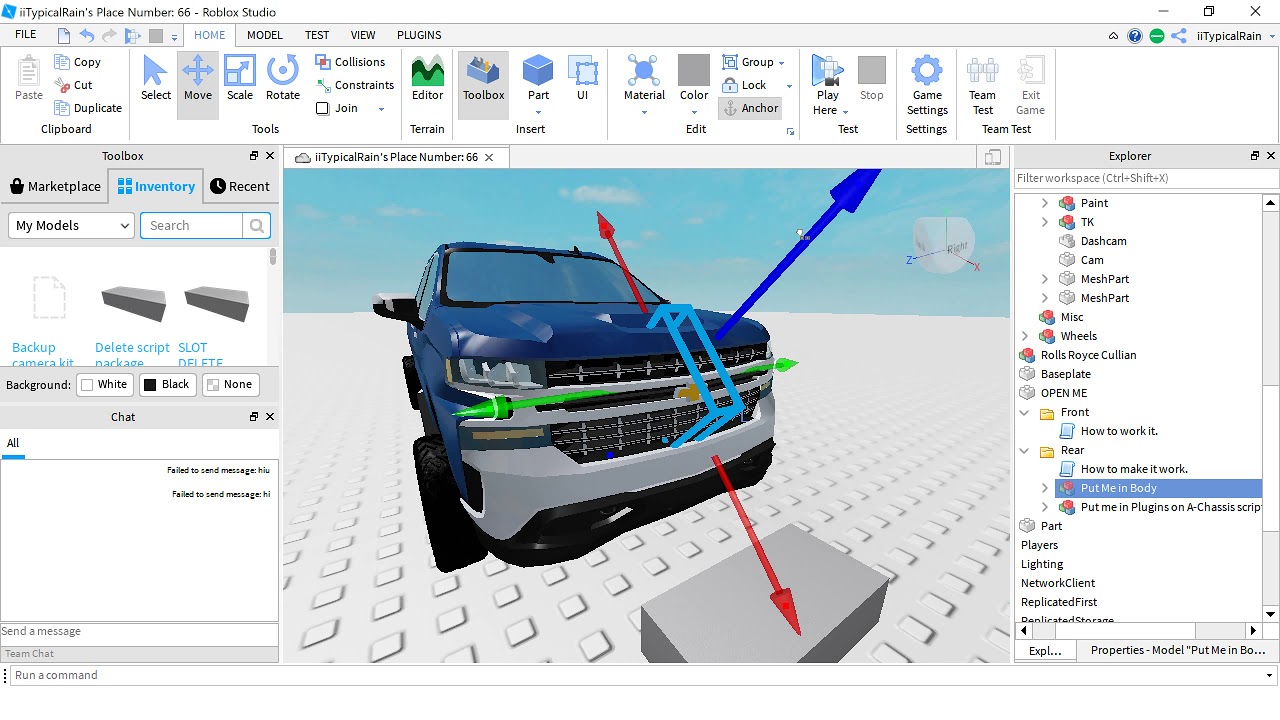Open the UI insert tool
The width and height of the screenshot is (1280, 720).
582,80
